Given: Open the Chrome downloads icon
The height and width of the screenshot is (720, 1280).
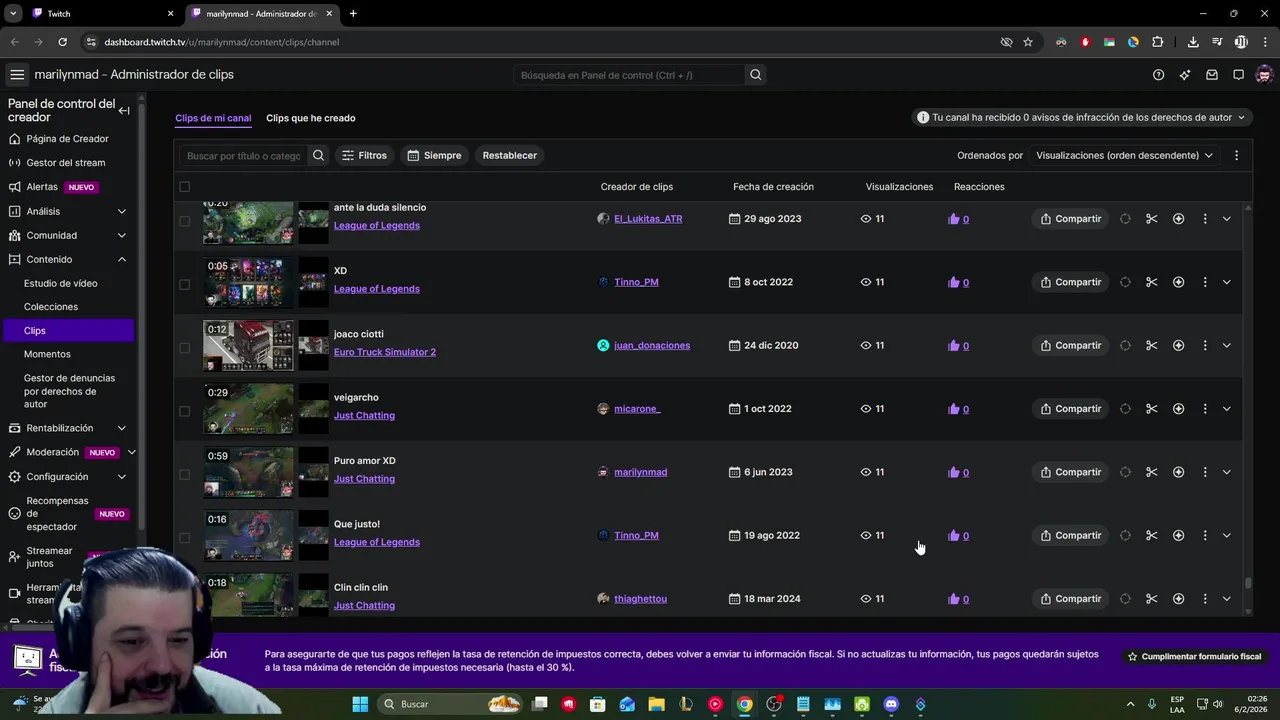Looking at the screenshot, I should click(1193, 42).
